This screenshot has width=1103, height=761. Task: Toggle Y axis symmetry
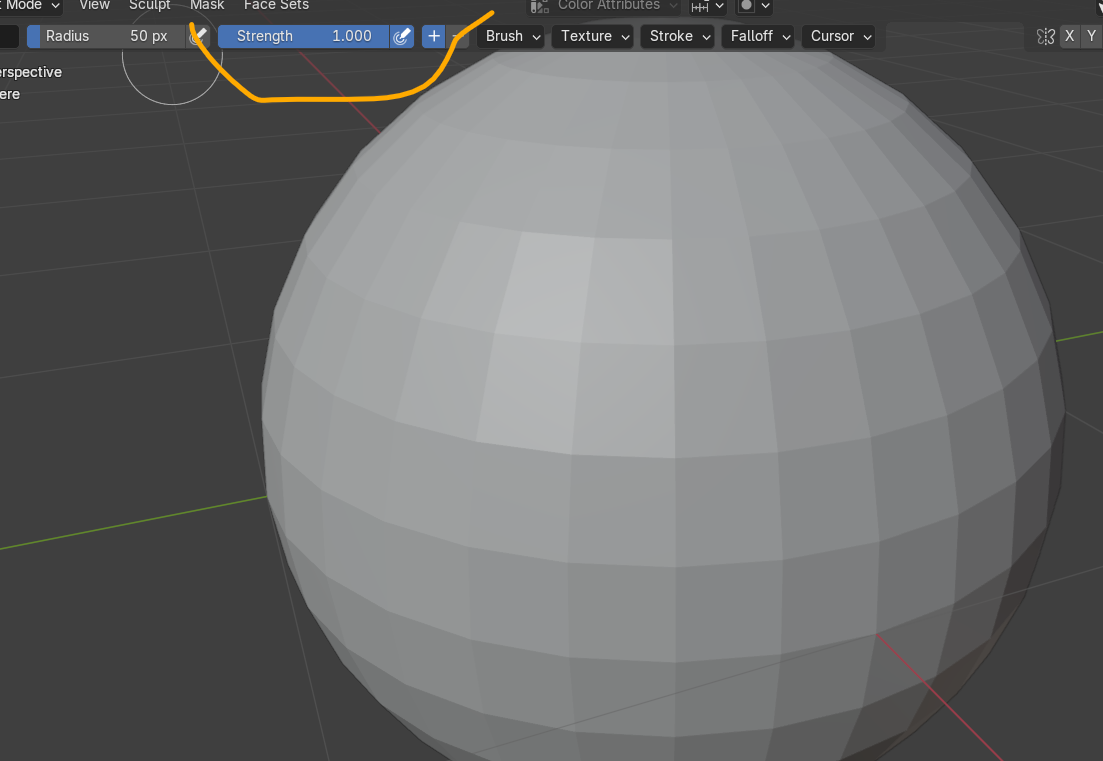pyautogui.click(x=1091, y=36)
